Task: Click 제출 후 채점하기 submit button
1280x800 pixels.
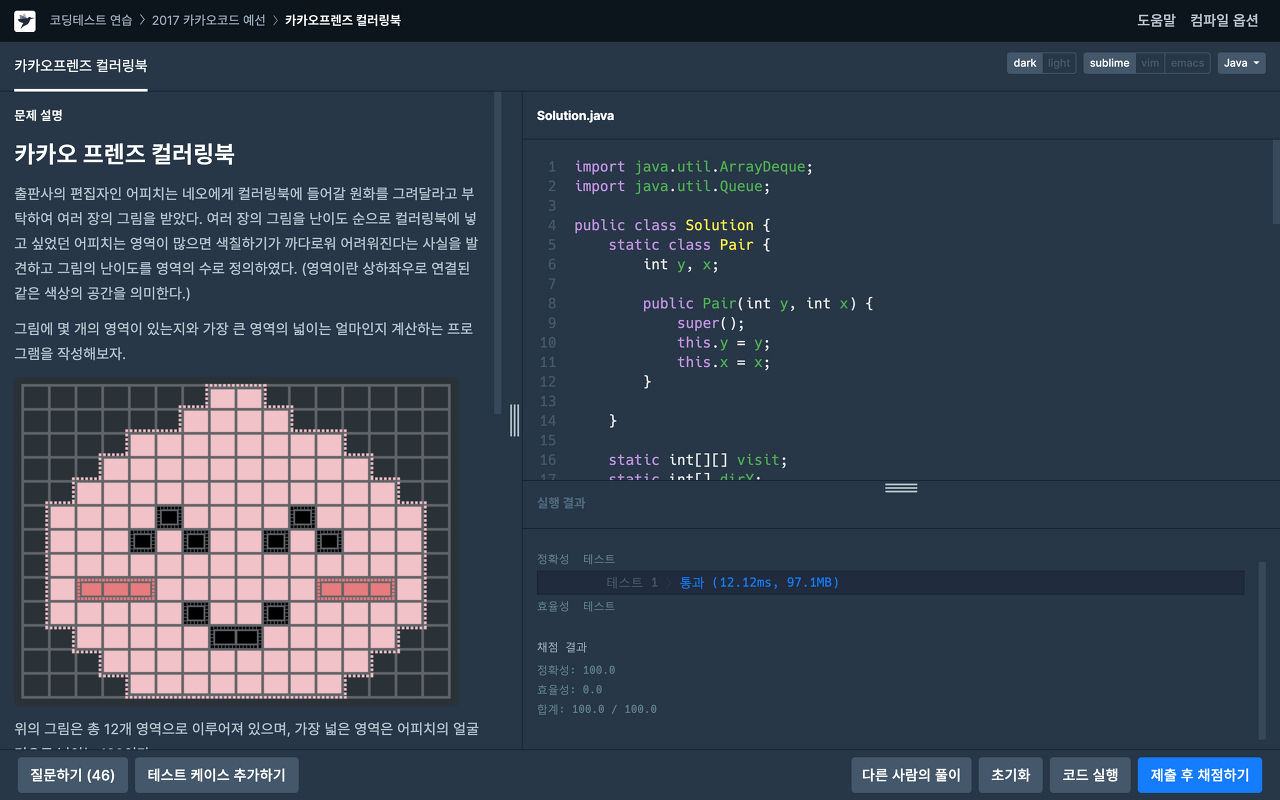Action: coord(1200,775)
